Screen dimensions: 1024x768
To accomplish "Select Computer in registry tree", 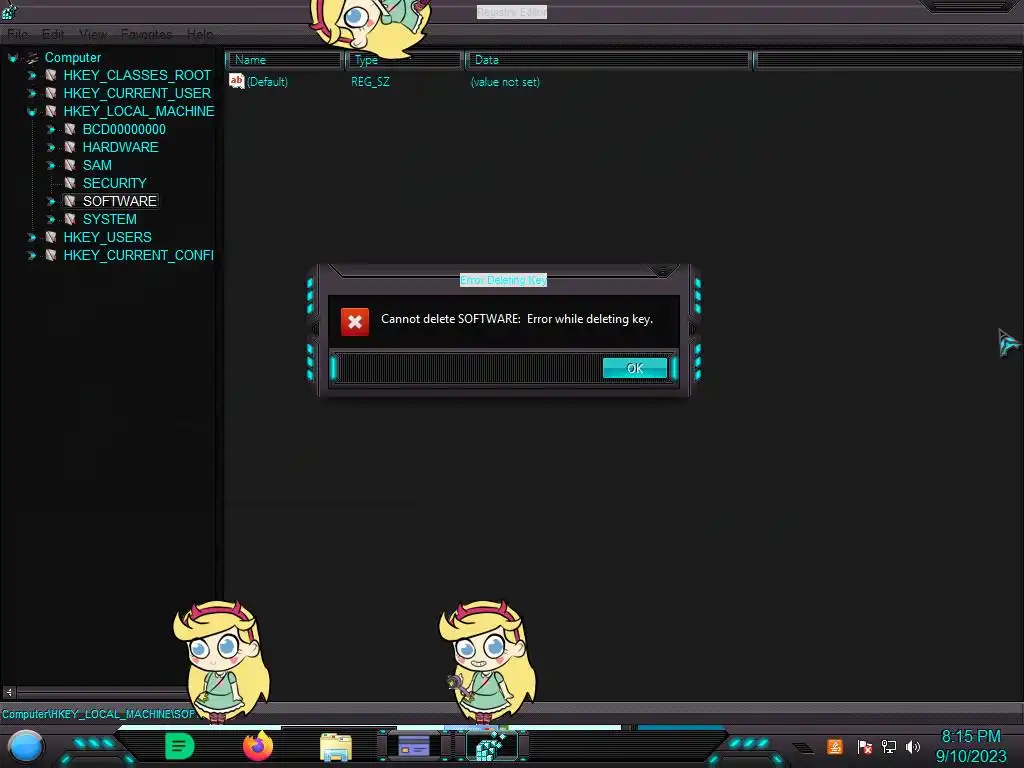I will [72, 57].
